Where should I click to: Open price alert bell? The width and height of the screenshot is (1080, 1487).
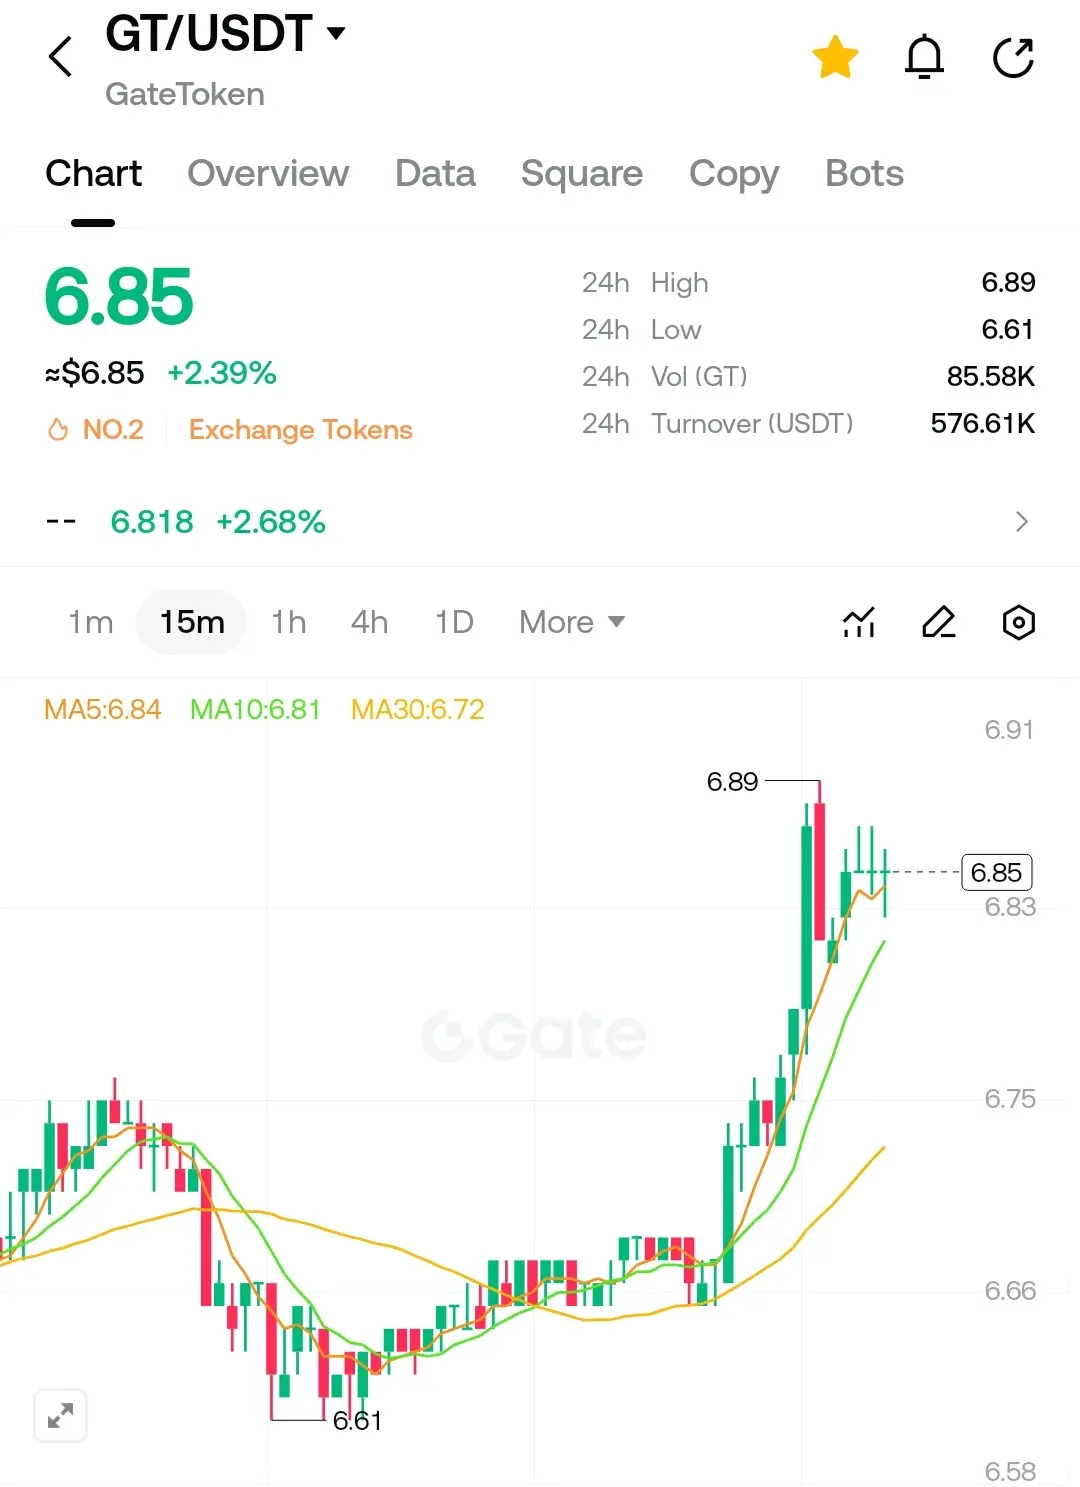click(924, 57)
